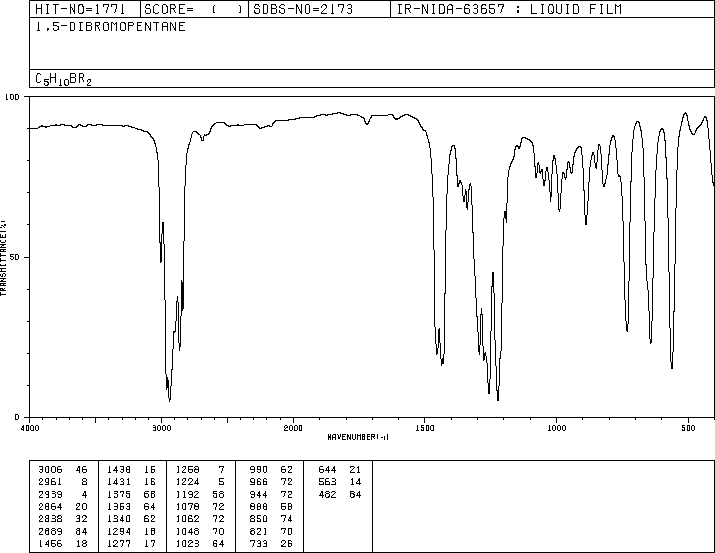
Task: Select peak 1438 in the peak table
Action: [x=119, y=470]
